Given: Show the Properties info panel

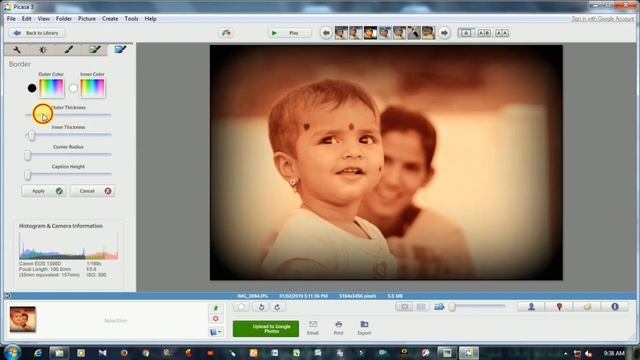Looking at the screenshot, I should 615,307.
